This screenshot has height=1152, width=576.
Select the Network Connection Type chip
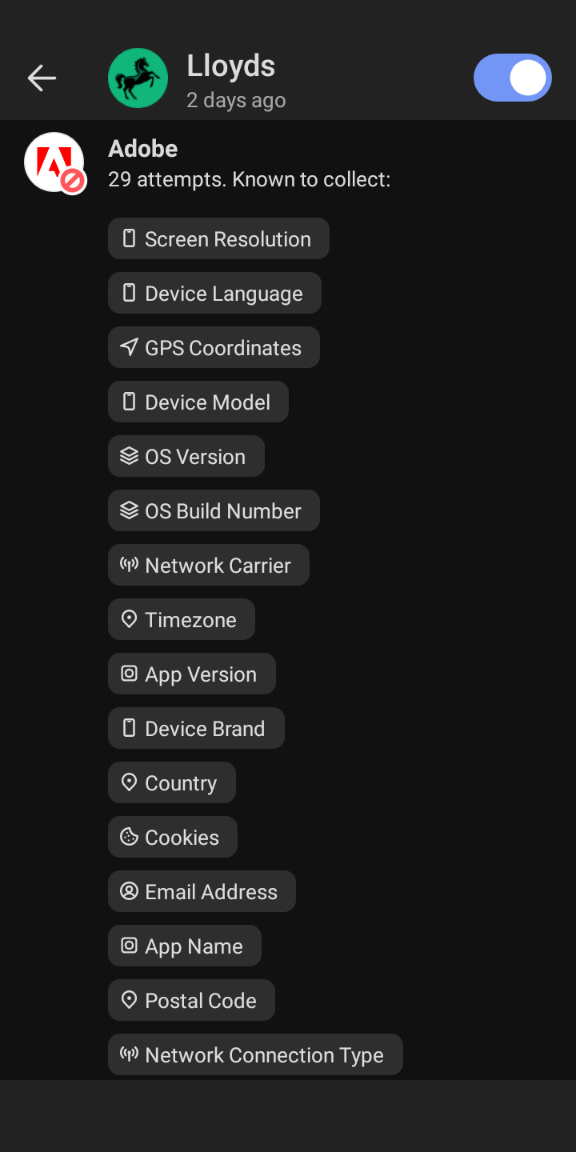coord(256,1054)
